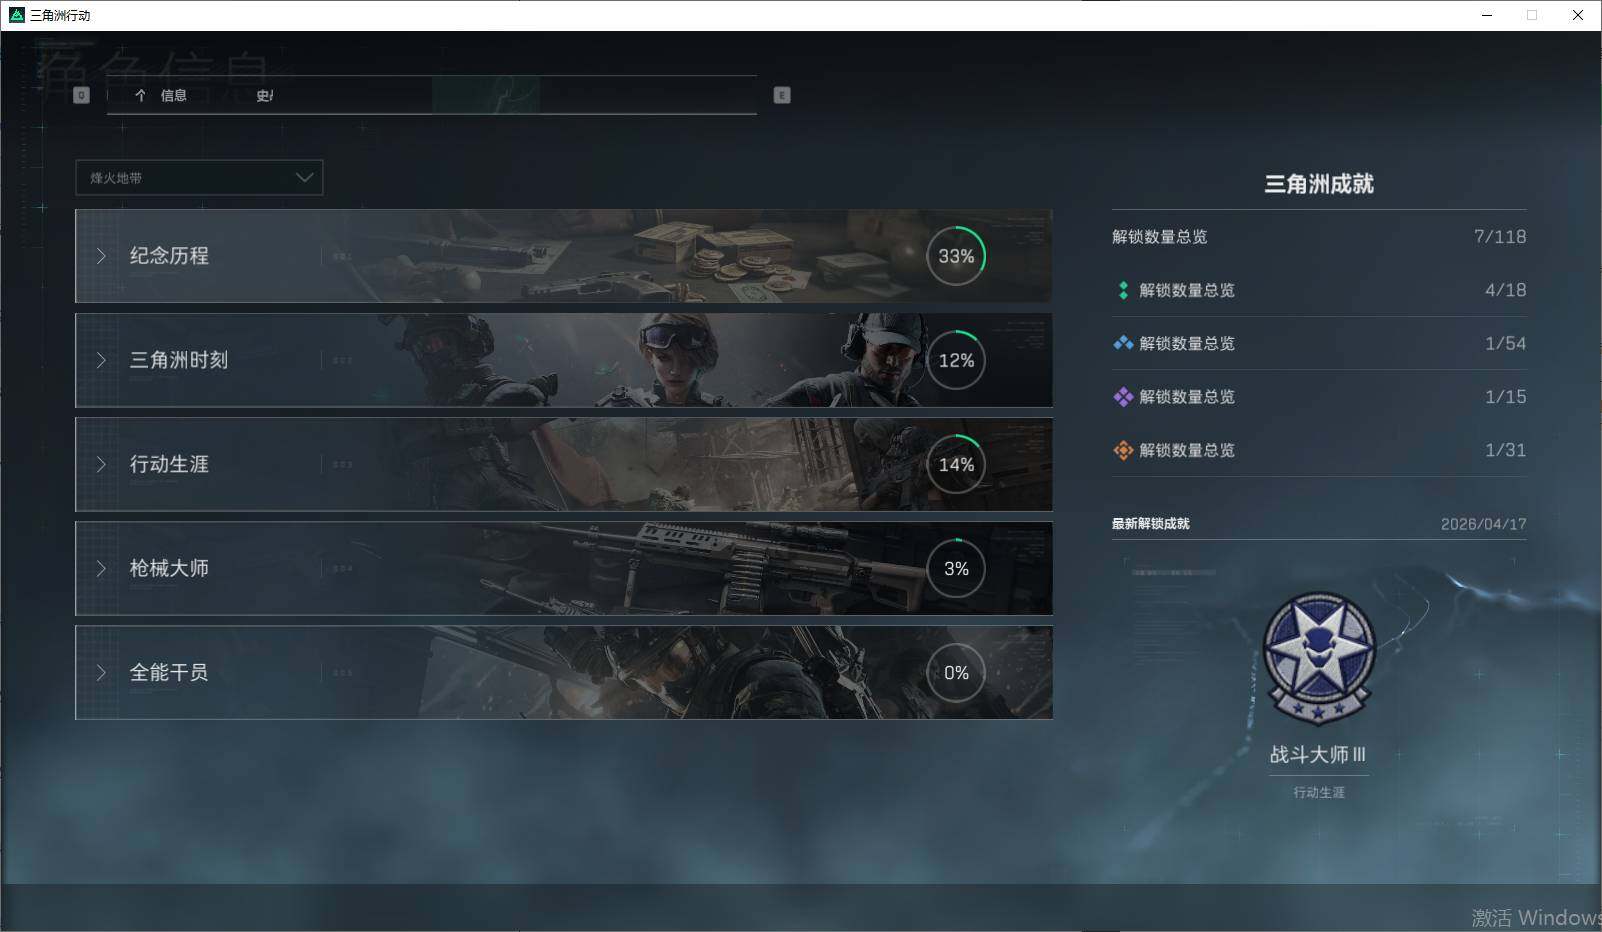This screenshot has width=1602, height=932.
Task: Click the 三角洲行动 app icon in title bar
Action: coord(16,15)
